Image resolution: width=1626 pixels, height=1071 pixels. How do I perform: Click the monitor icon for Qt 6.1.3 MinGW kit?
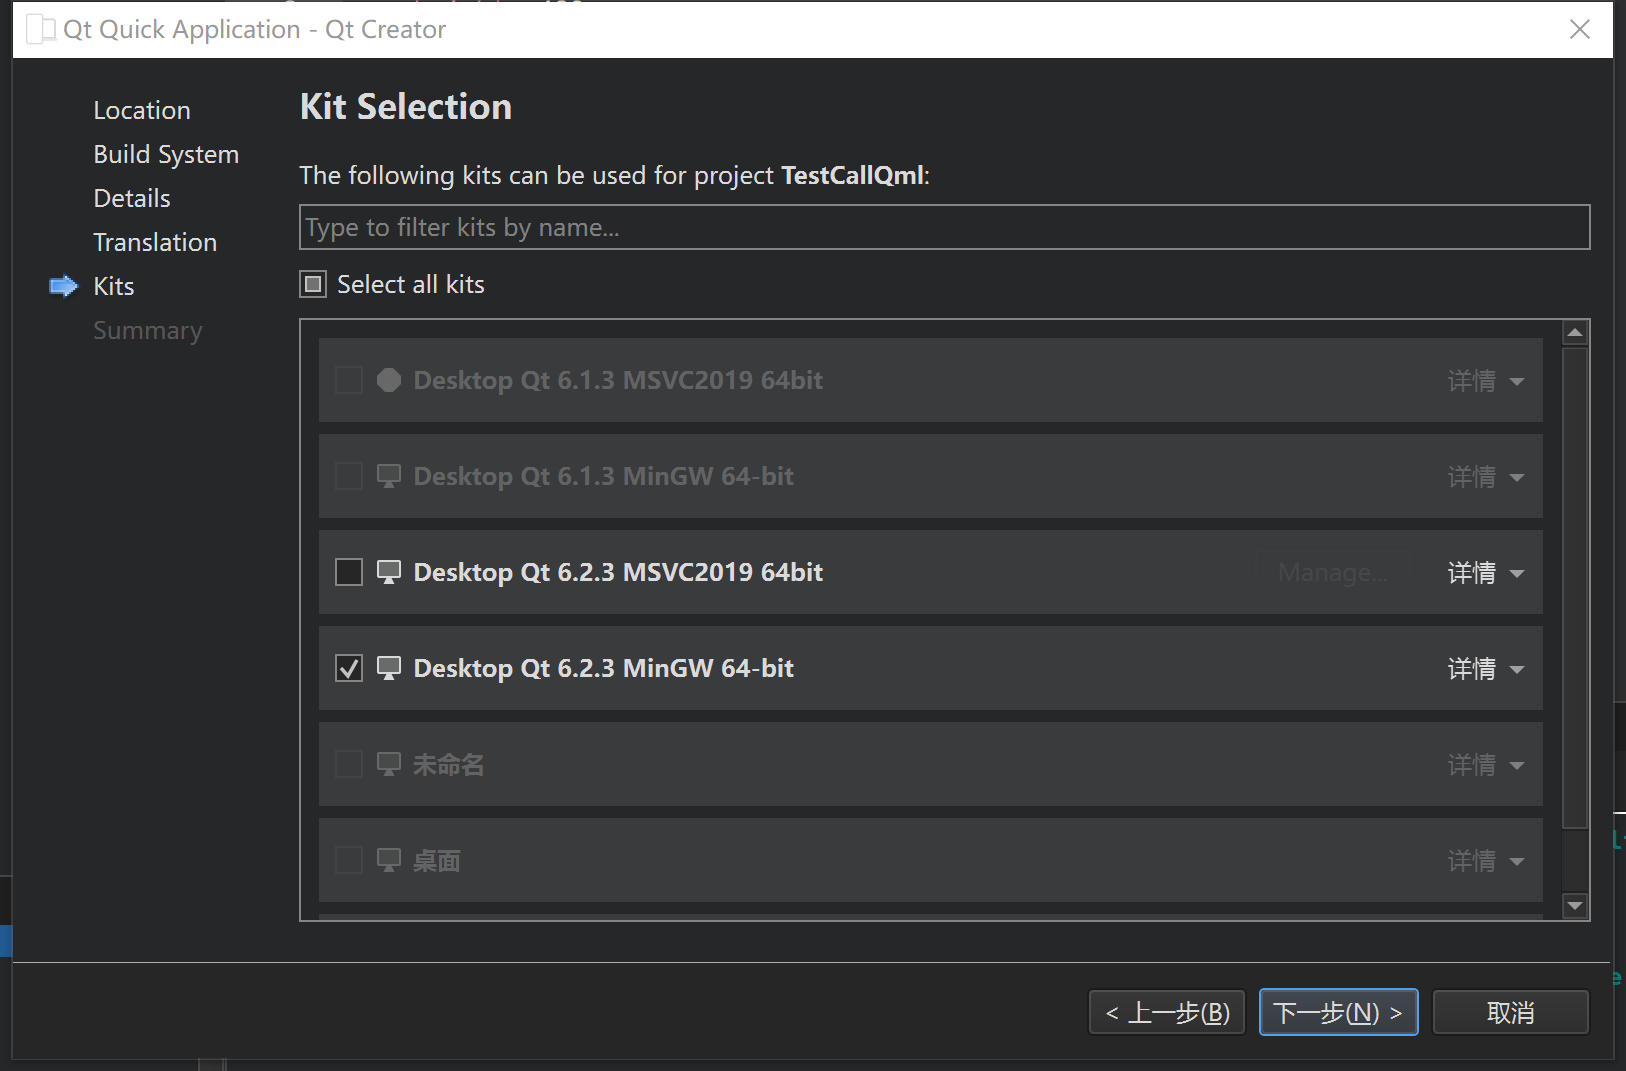click(389, 475)
